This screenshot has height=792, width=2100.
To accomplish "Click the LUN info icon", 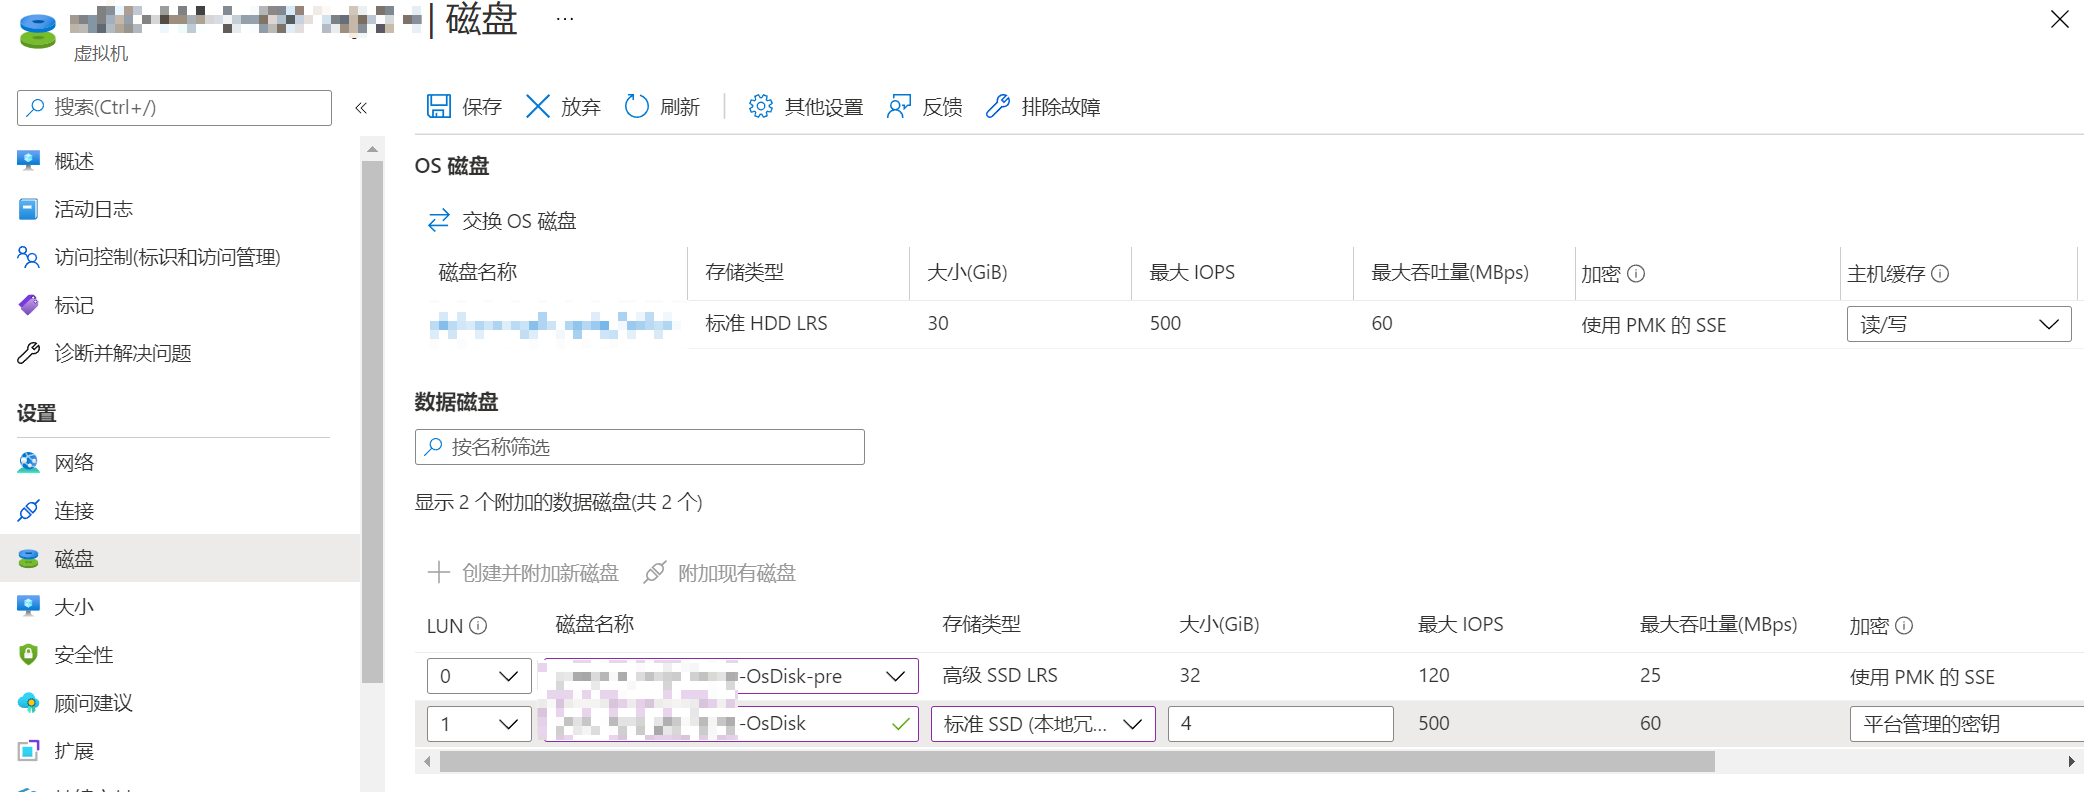I will [x=478, y=625].
